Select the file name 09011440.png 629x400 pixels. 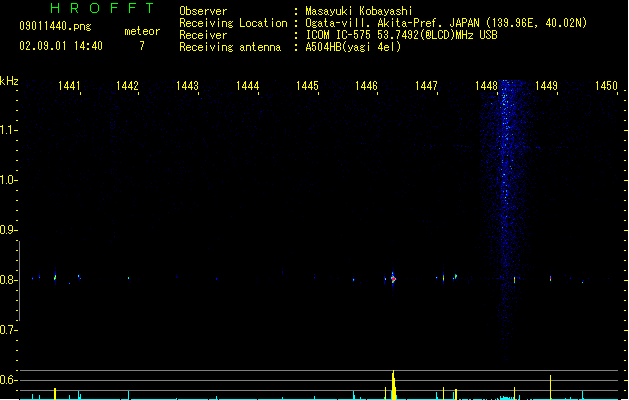(55, 26)
